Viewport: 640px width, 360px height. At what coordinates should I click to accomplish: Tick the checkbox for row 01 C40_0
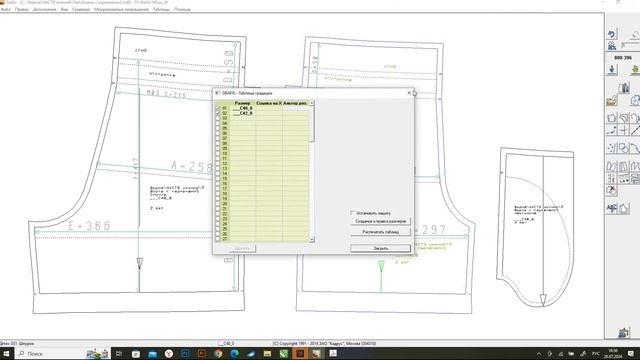pyautogui.click(x=218, y=108)
